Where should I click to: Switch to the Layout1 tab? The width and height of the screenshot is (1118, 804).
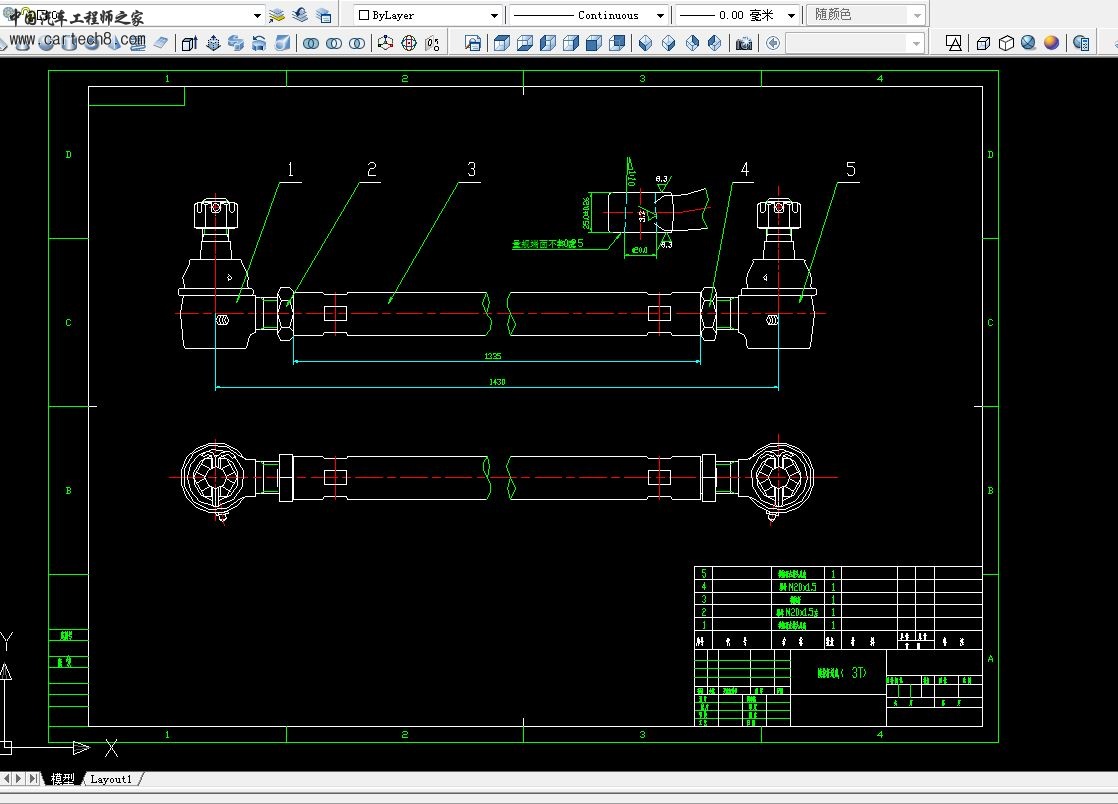pyautogui.click(x=111, y=779)
